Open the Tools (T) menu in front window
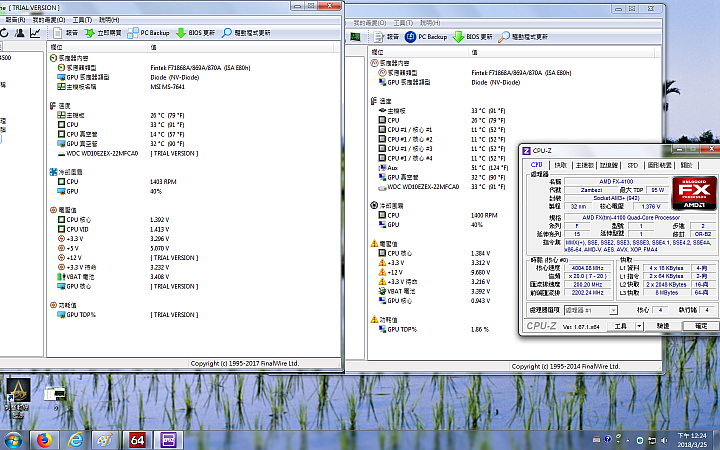This screenshot has height=450, width=720. pyautogui.click(x=82, y=20)
